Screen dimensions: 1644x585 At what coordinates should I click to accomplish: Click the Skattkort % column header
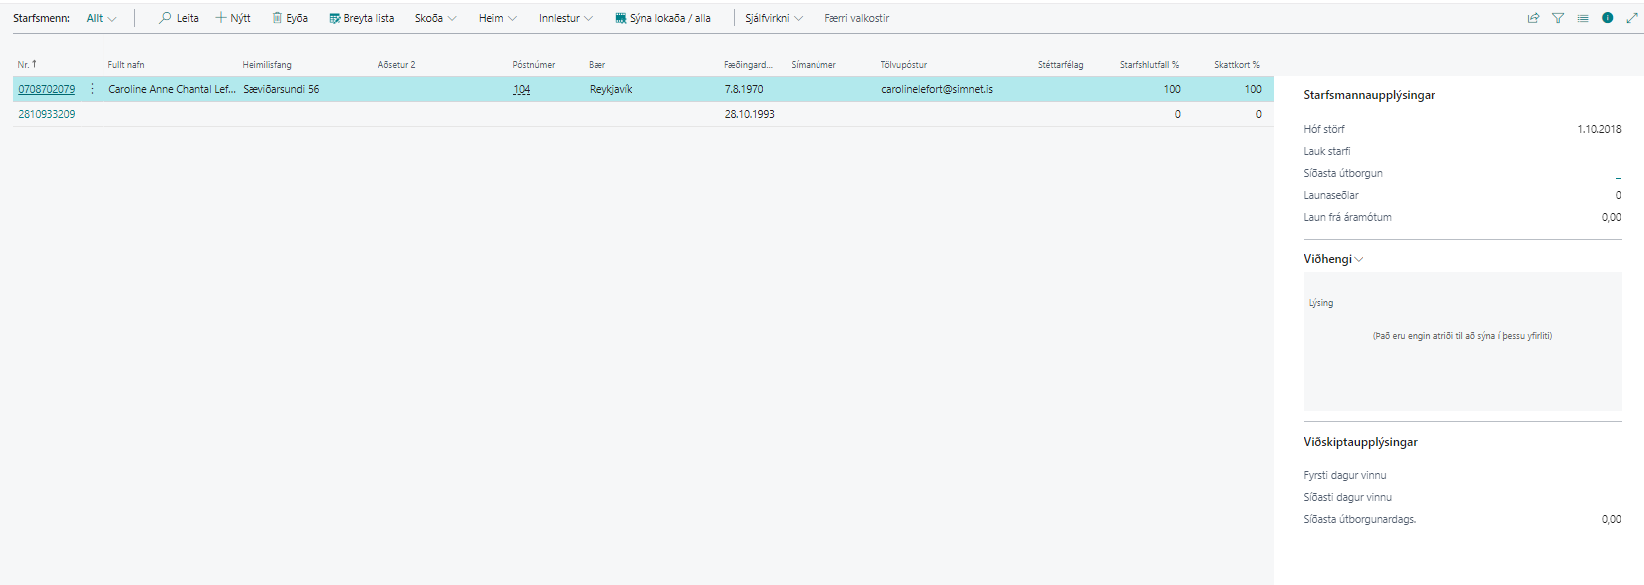coord(1237,64)
